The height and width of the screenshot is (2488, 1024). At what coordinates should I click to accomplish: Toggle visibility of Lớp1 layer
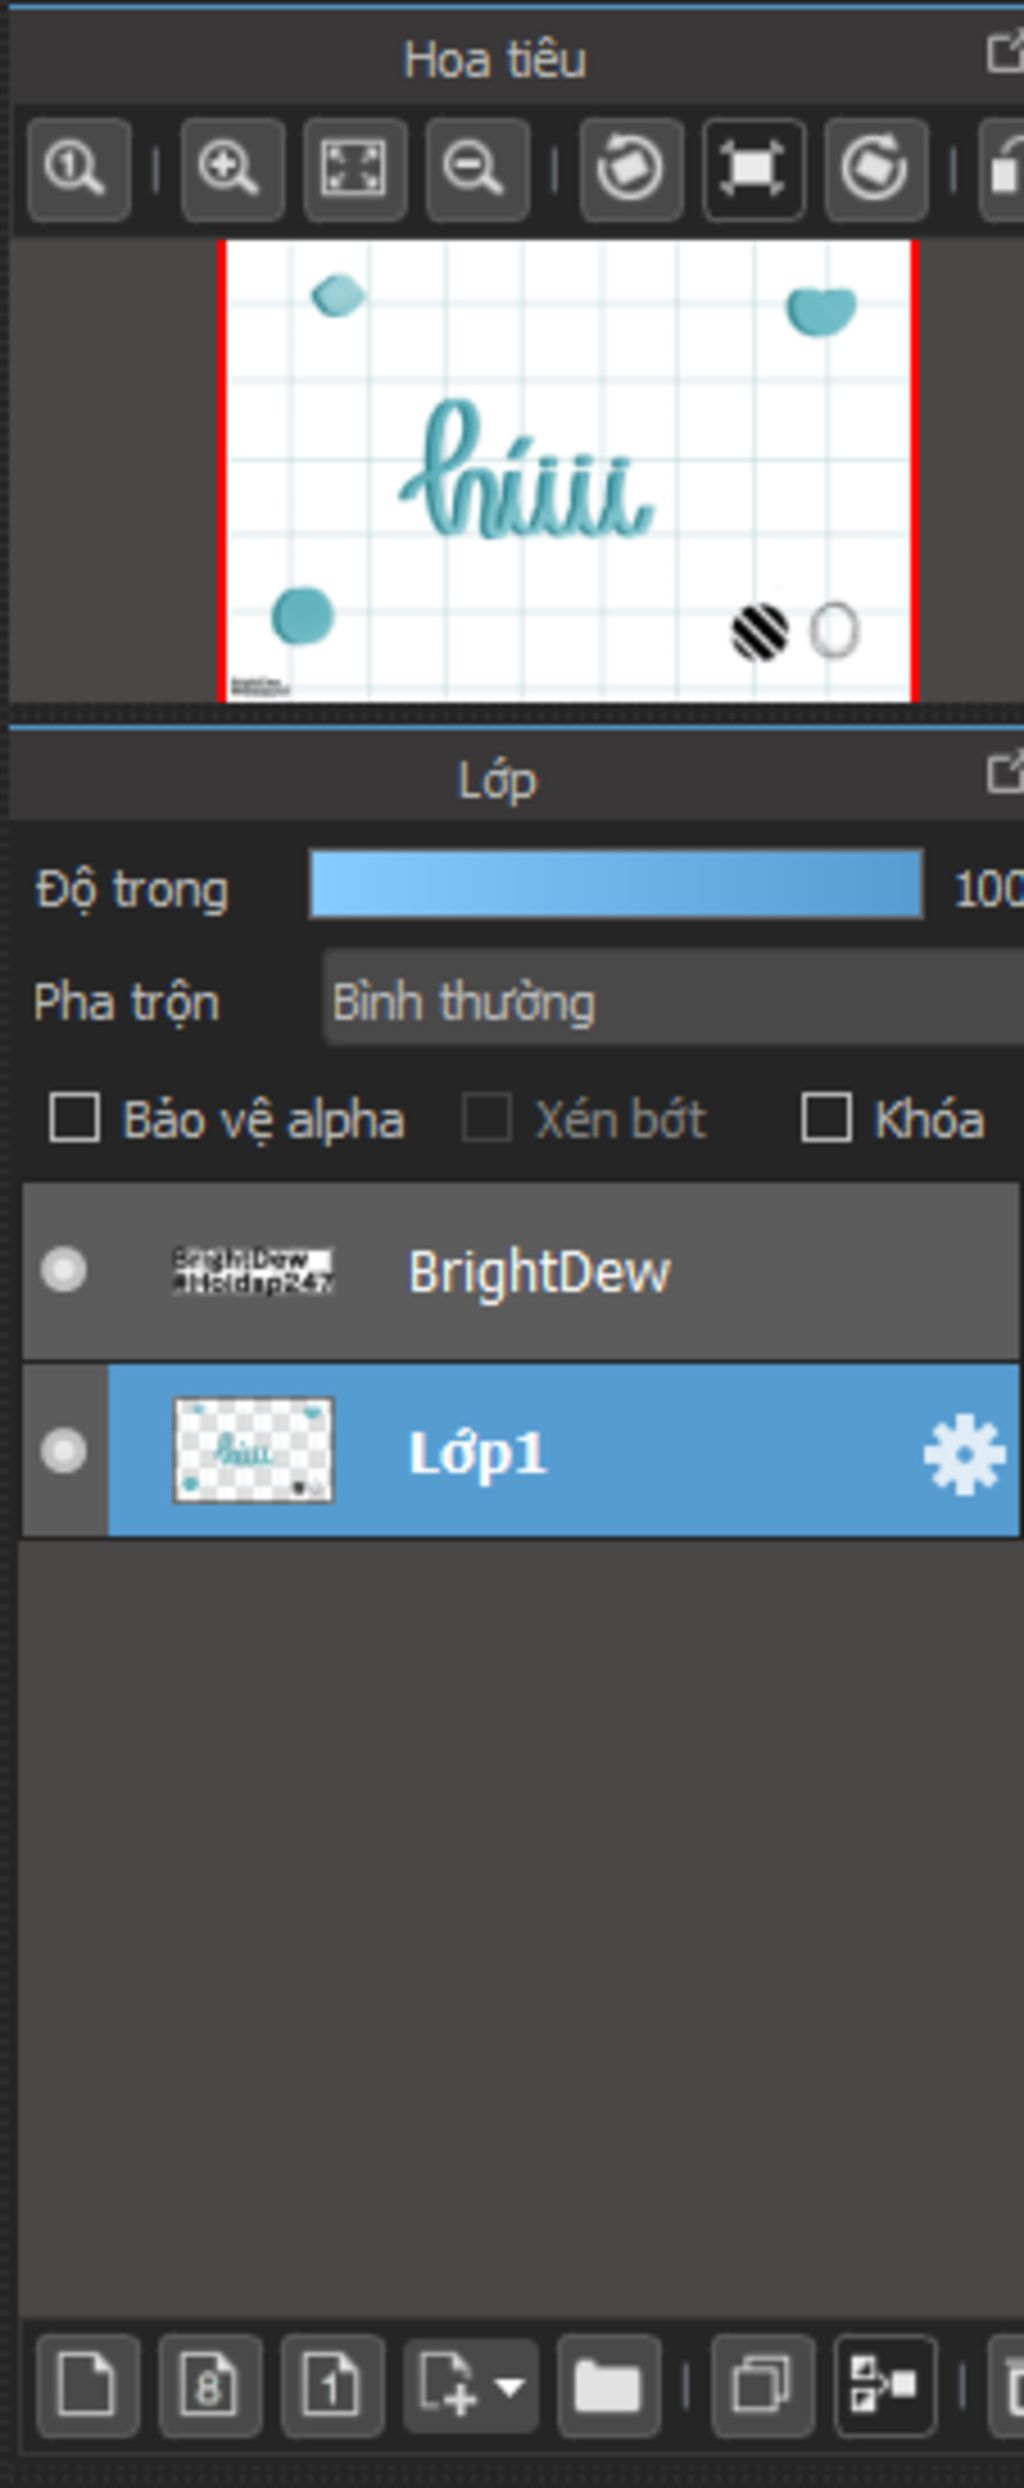(x=64, y=1451)
